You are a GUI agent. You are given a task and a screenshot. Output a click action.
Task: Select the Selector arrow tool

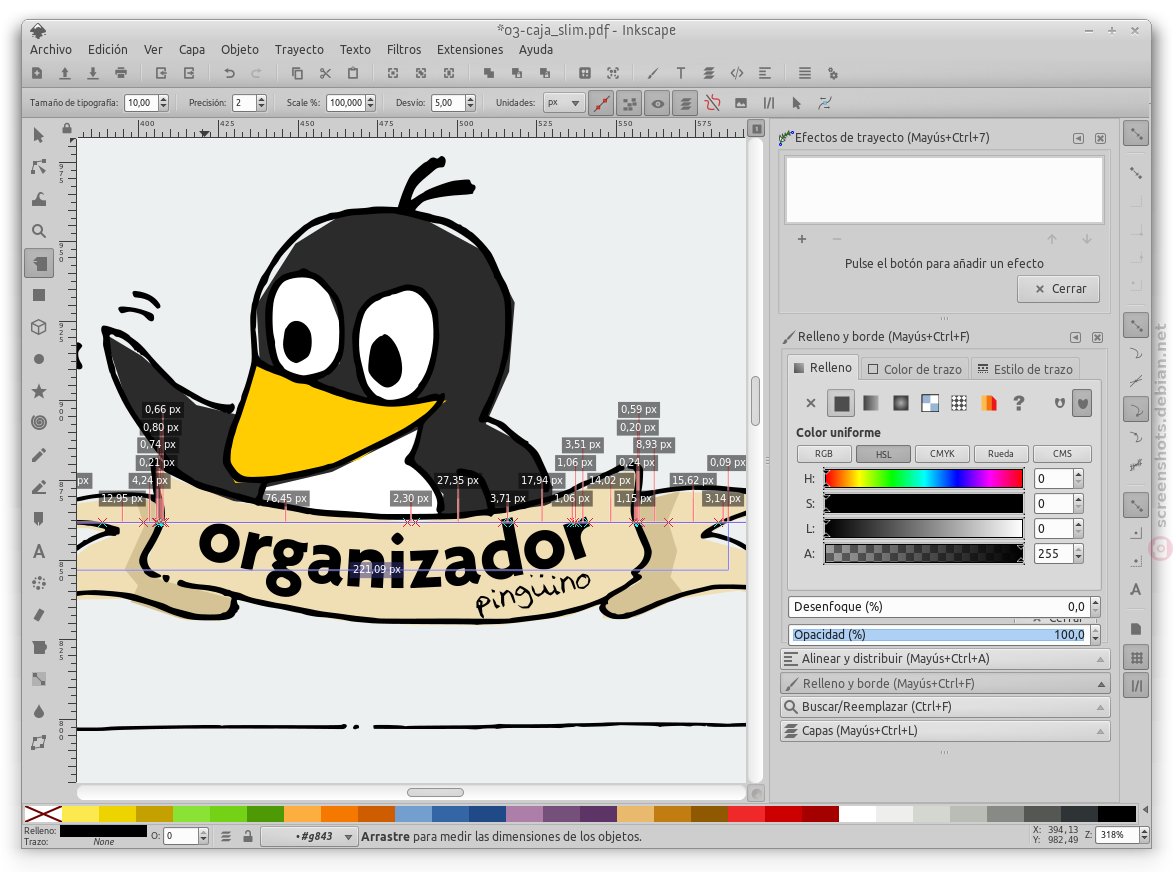pos(39,135)
